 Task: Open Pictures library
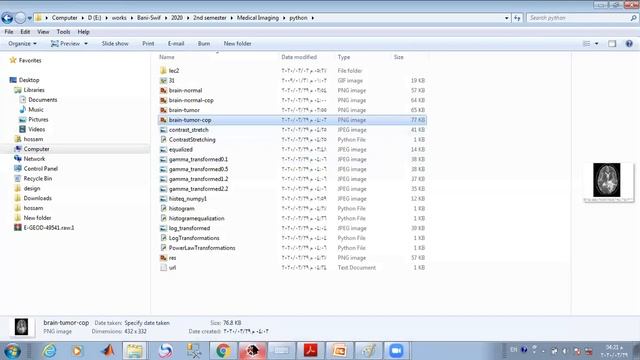38,120
